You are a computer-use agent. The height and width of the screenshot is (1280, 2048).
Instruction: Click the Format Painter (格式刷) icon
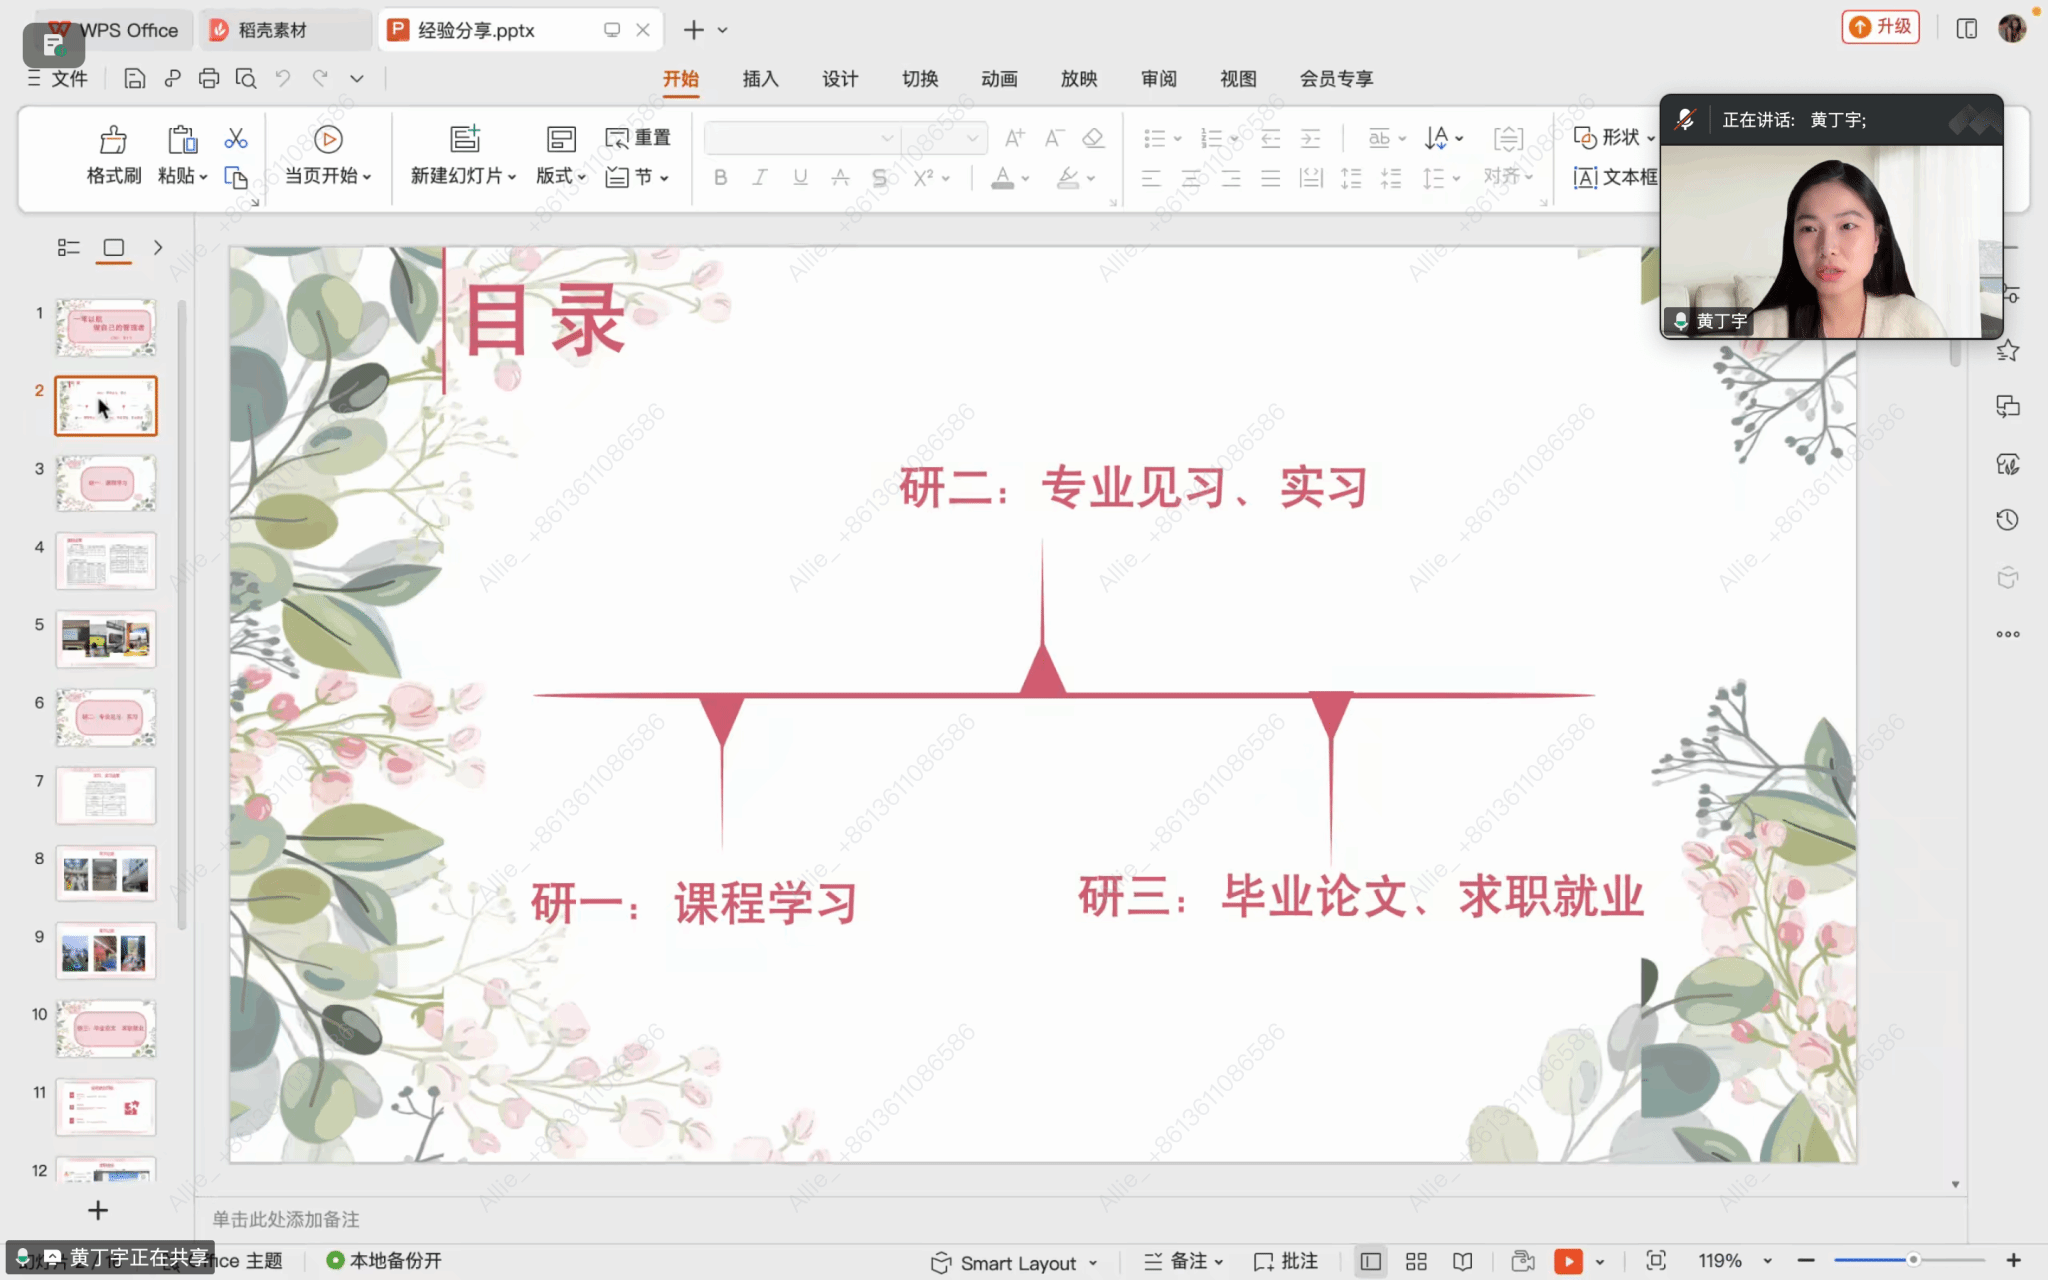pos(113,140)
